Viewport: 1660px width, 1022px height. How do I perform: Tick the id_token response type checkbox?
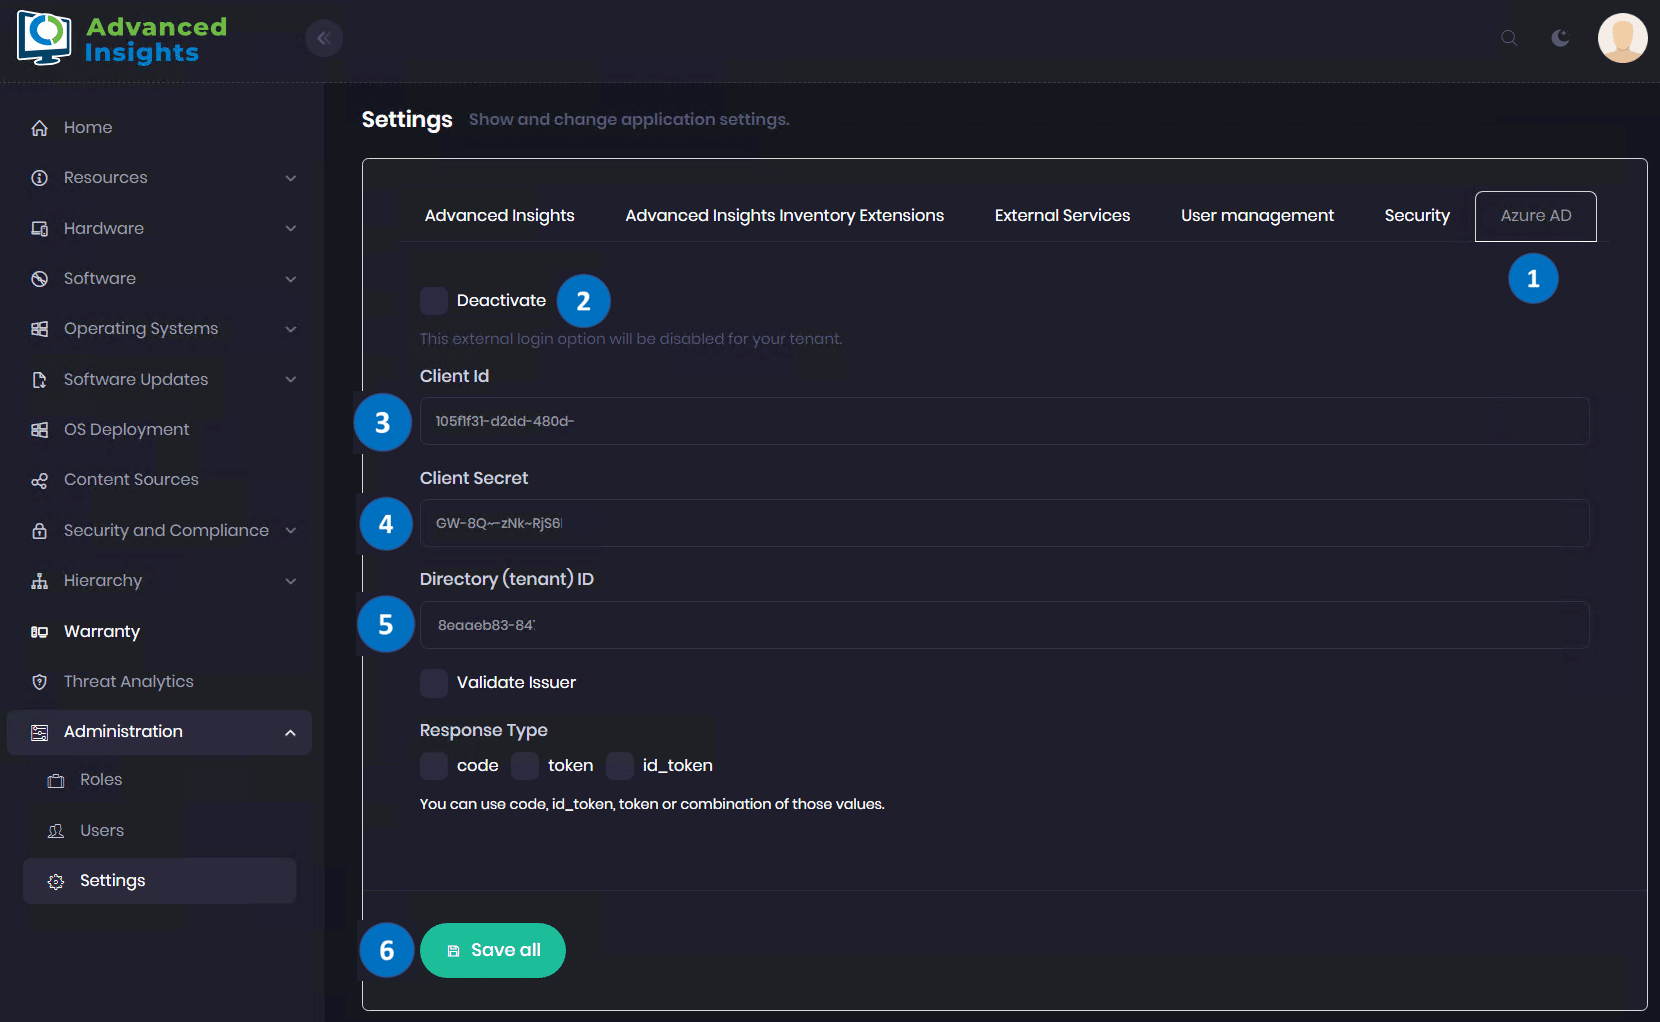click(x=620, y=766)
